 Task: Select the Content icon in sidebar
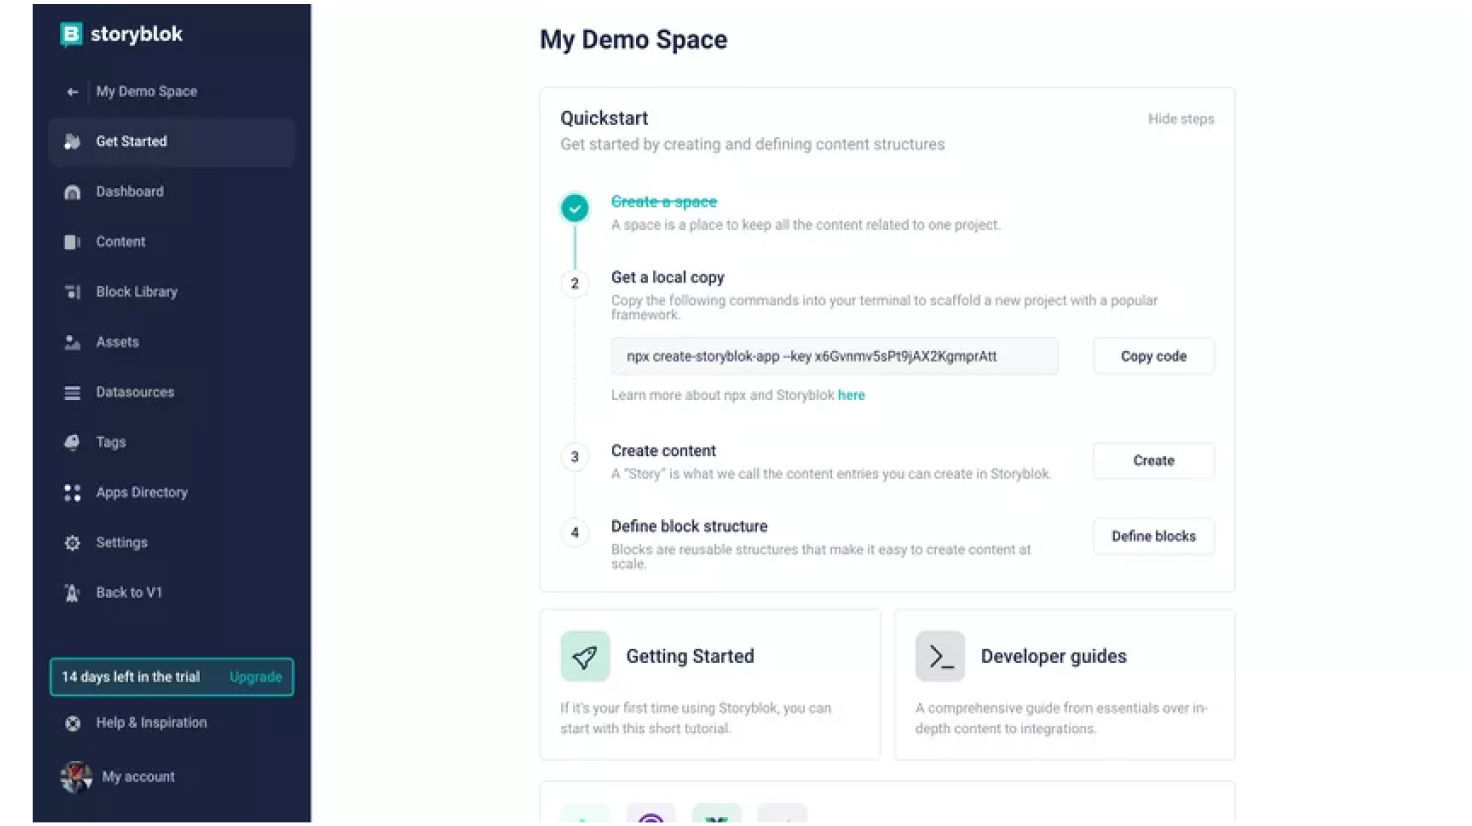[72, 242]
